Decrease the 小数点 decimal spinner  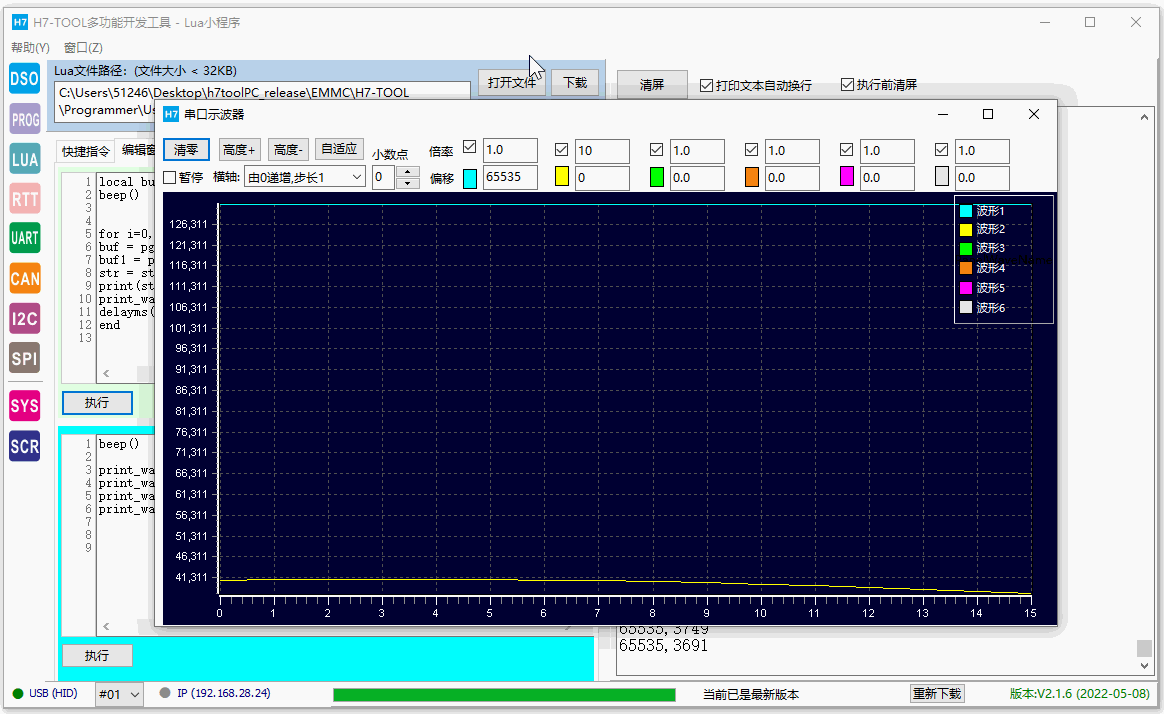tap(408, 183)
